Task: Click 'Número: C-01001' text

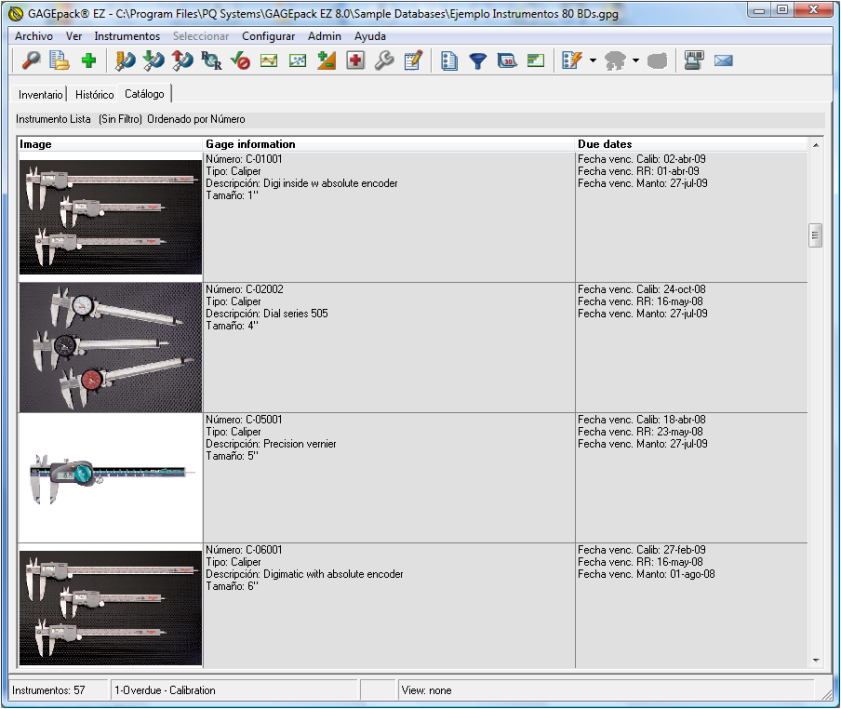Action: click(x=244, y=159)
